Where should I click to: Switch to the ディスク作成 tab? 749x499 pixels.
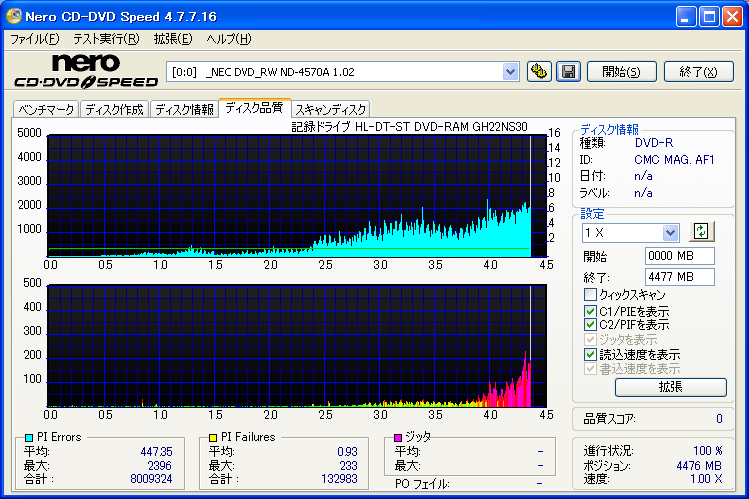click(115, 109)
